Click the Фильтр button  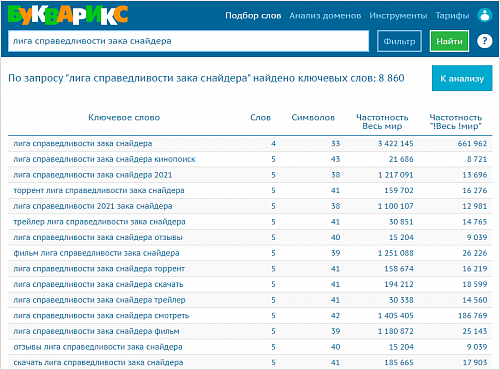click(399, 41)
